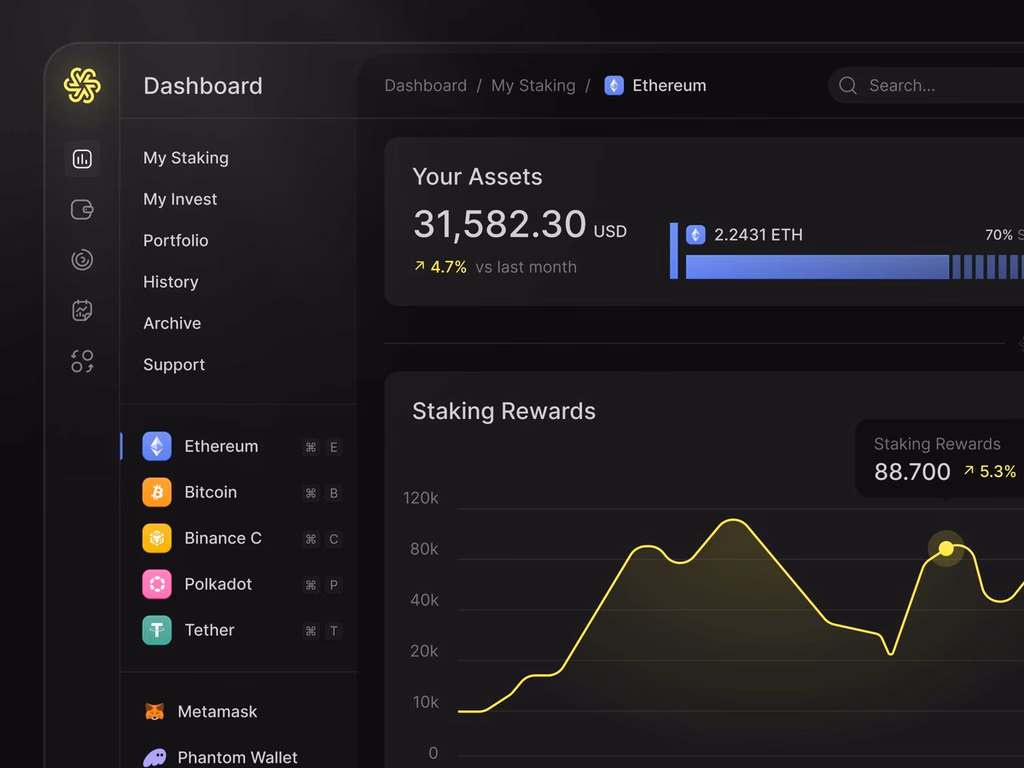The image size is (1024, 768).
Task: Choose the Metamask wallet
Action: click(201, 711)
